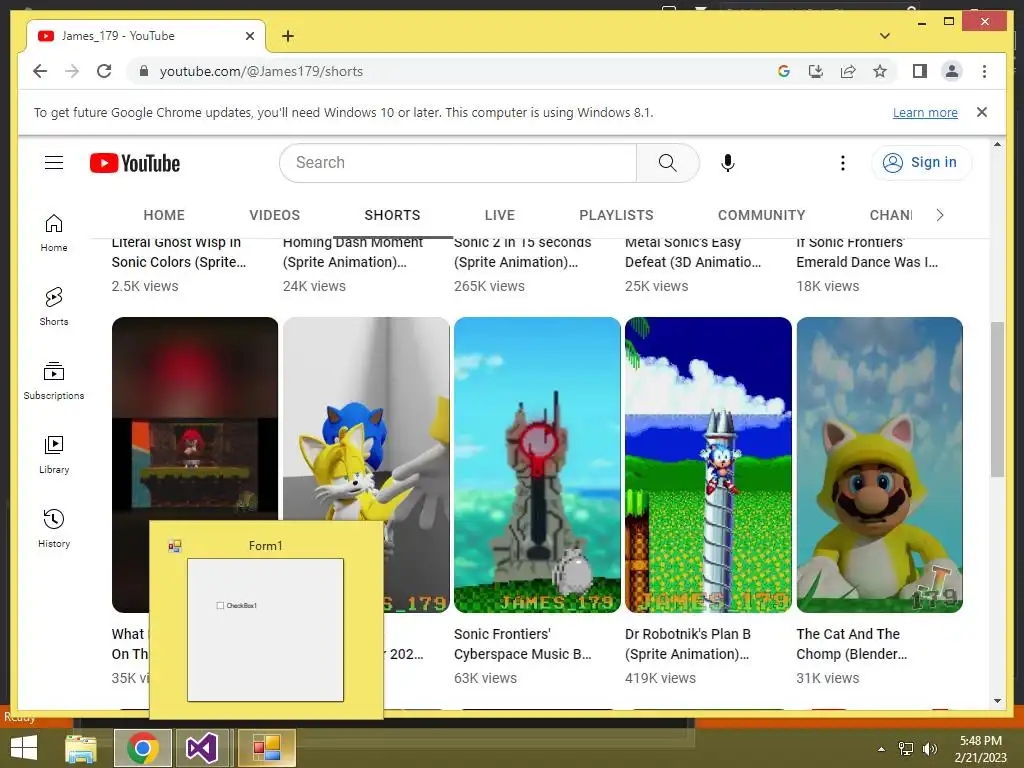Switch to the COMMUNITY channel tab

[x=761, y=216]
